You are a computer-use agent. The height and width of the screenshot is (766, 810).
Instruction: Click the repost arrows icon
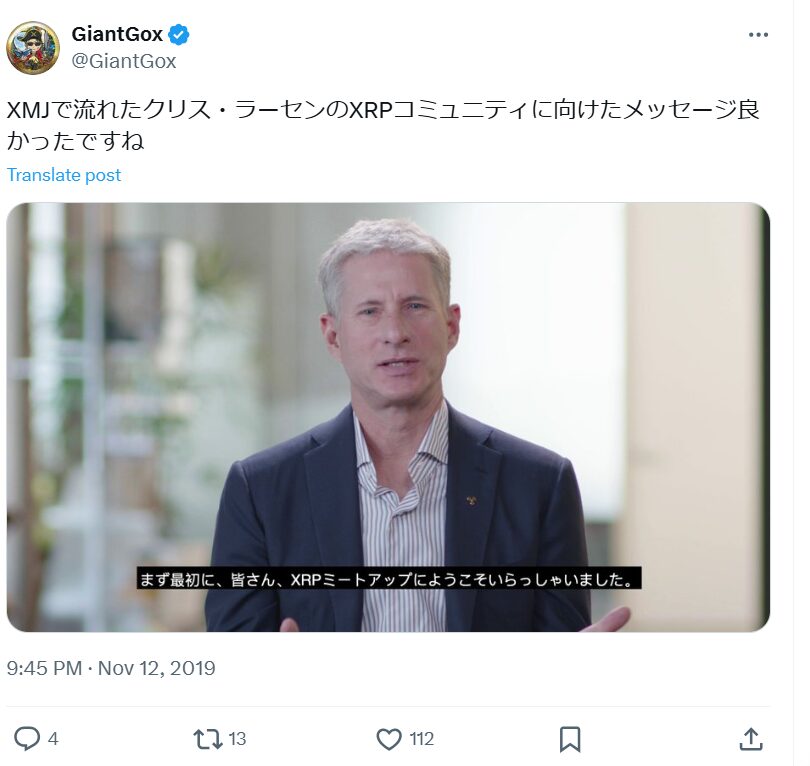click(x=207, y=739)
